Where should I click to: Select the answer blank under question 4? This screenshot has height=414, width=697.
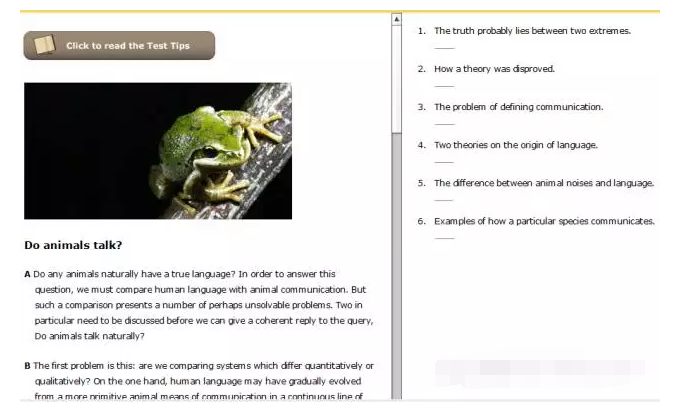[444, 162]
